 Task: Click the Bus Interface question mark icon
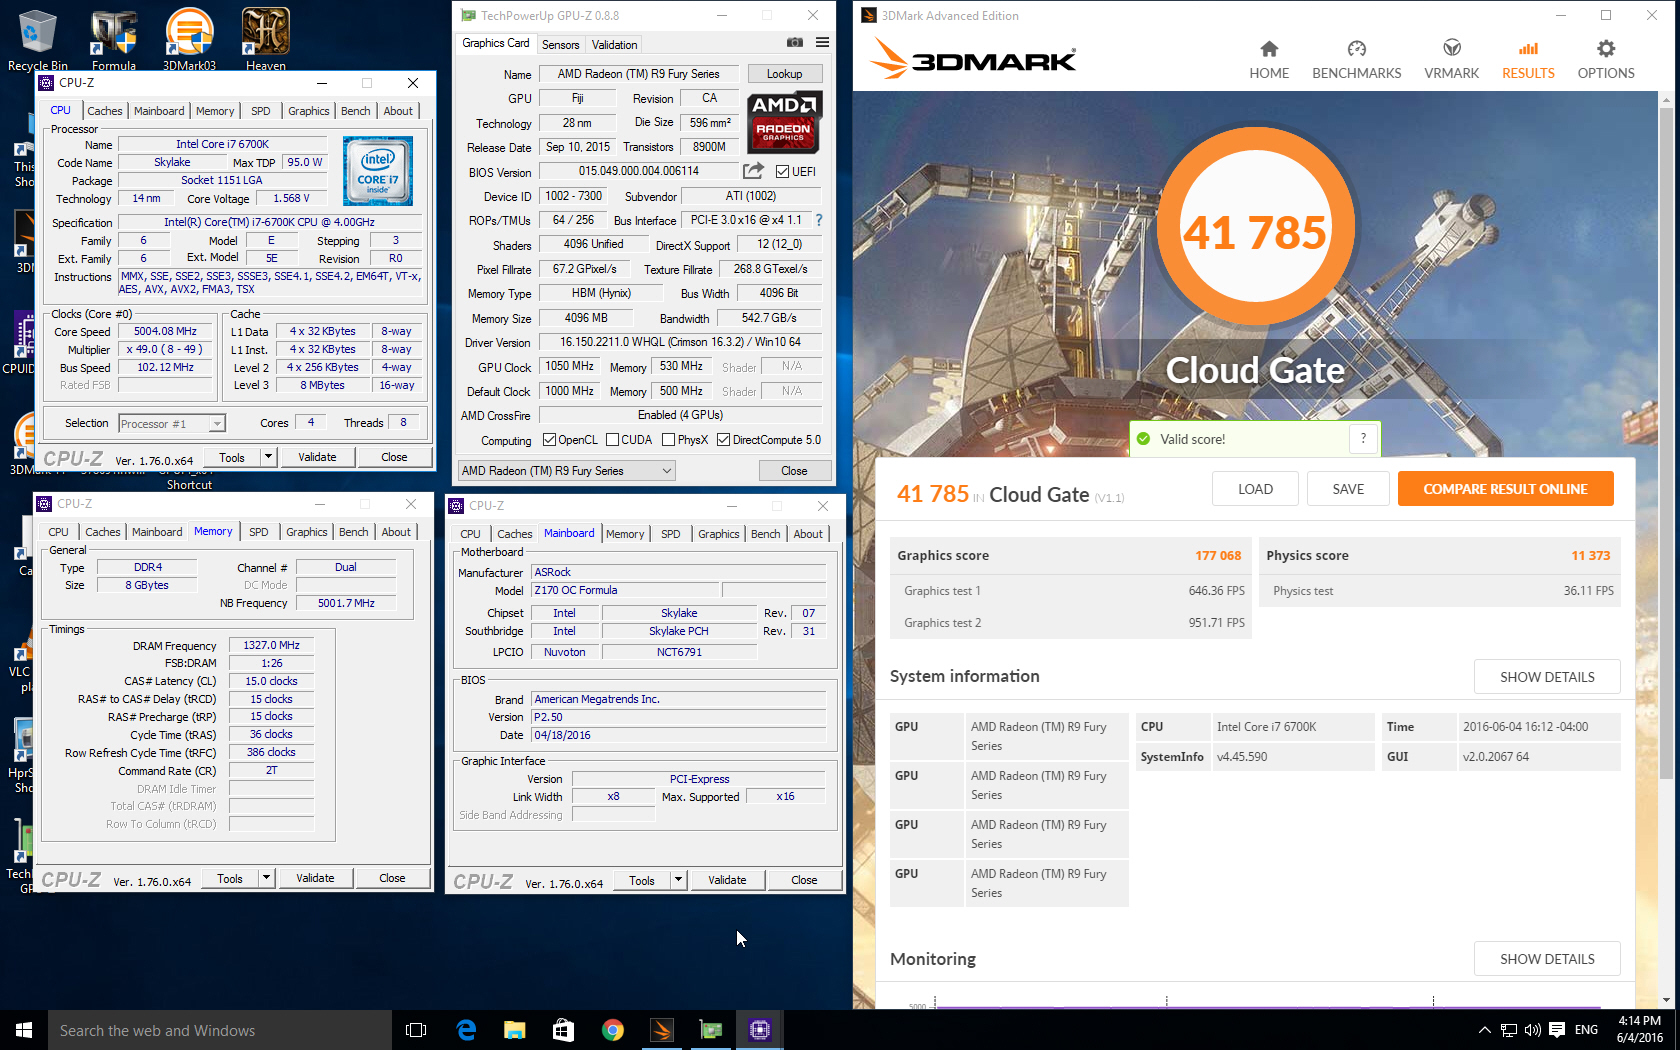819,220
